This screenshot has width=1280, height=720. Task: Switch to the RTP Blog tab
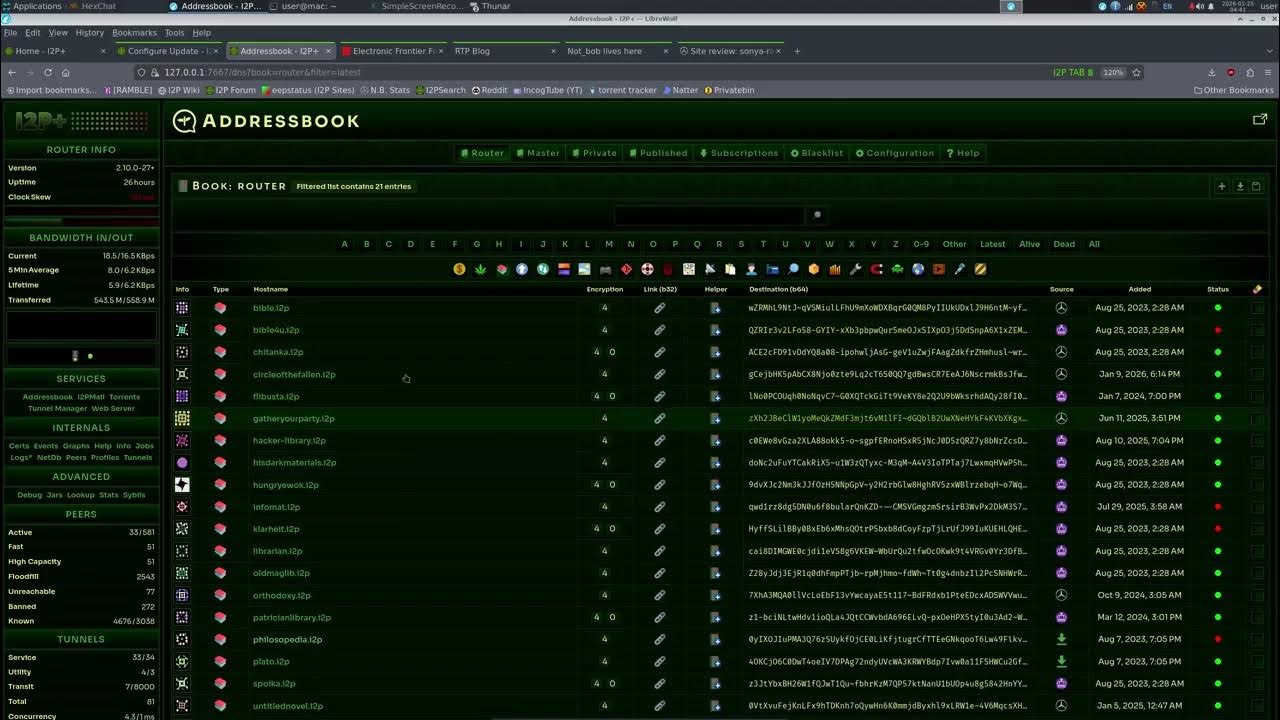point(472,51)
